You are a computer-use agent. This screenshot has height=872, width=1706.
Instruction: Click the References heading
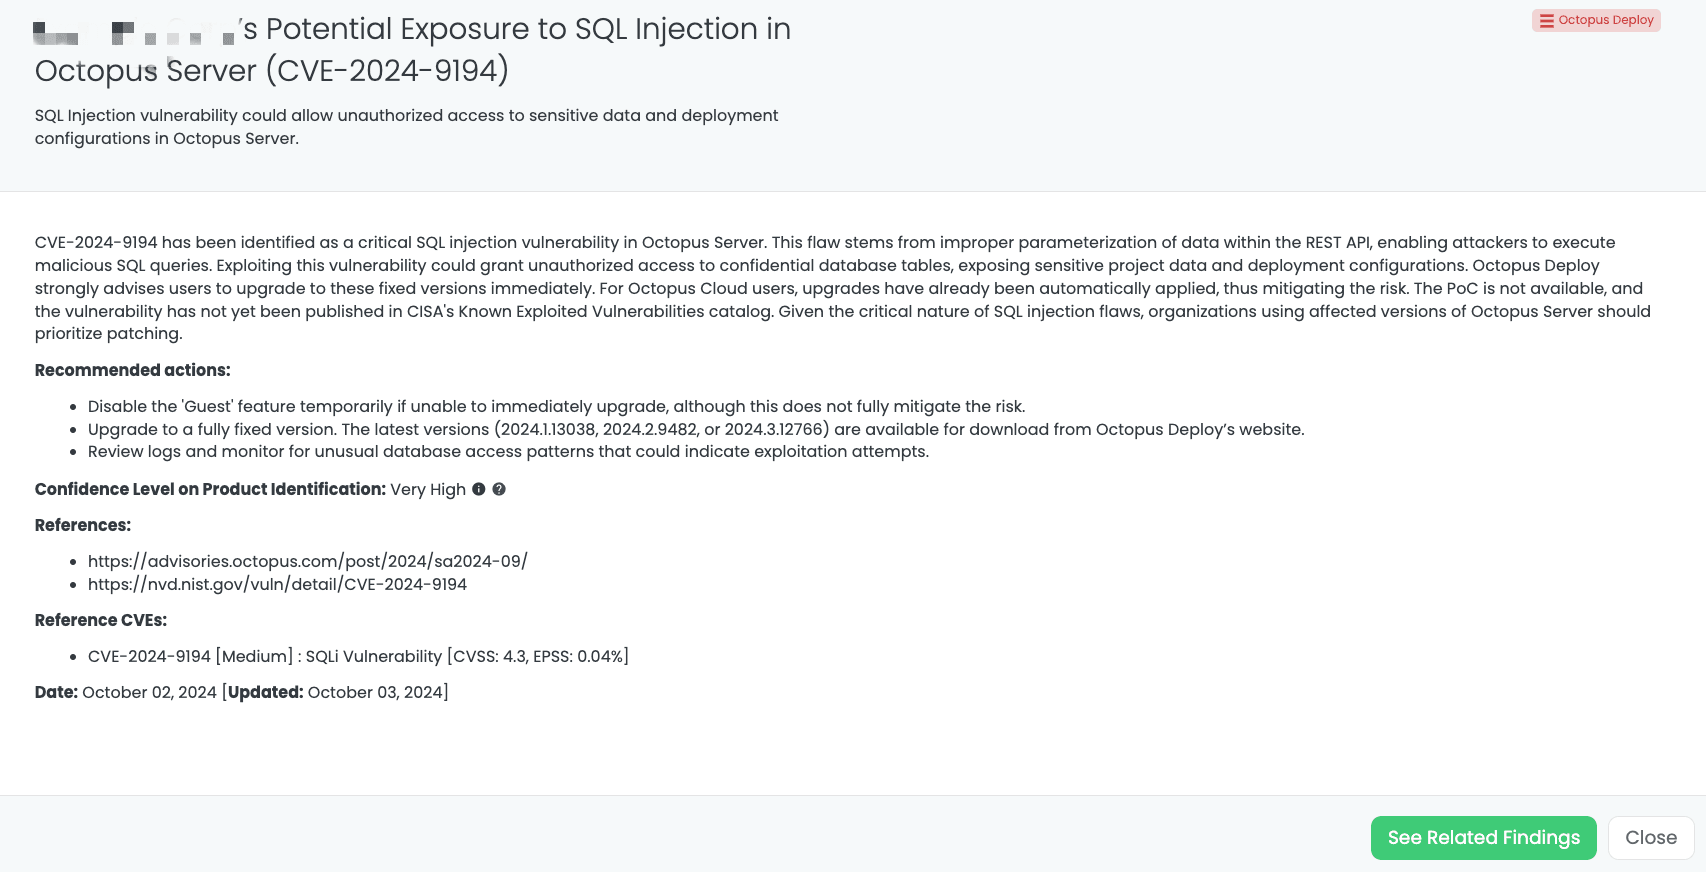(x=83, y=525)
